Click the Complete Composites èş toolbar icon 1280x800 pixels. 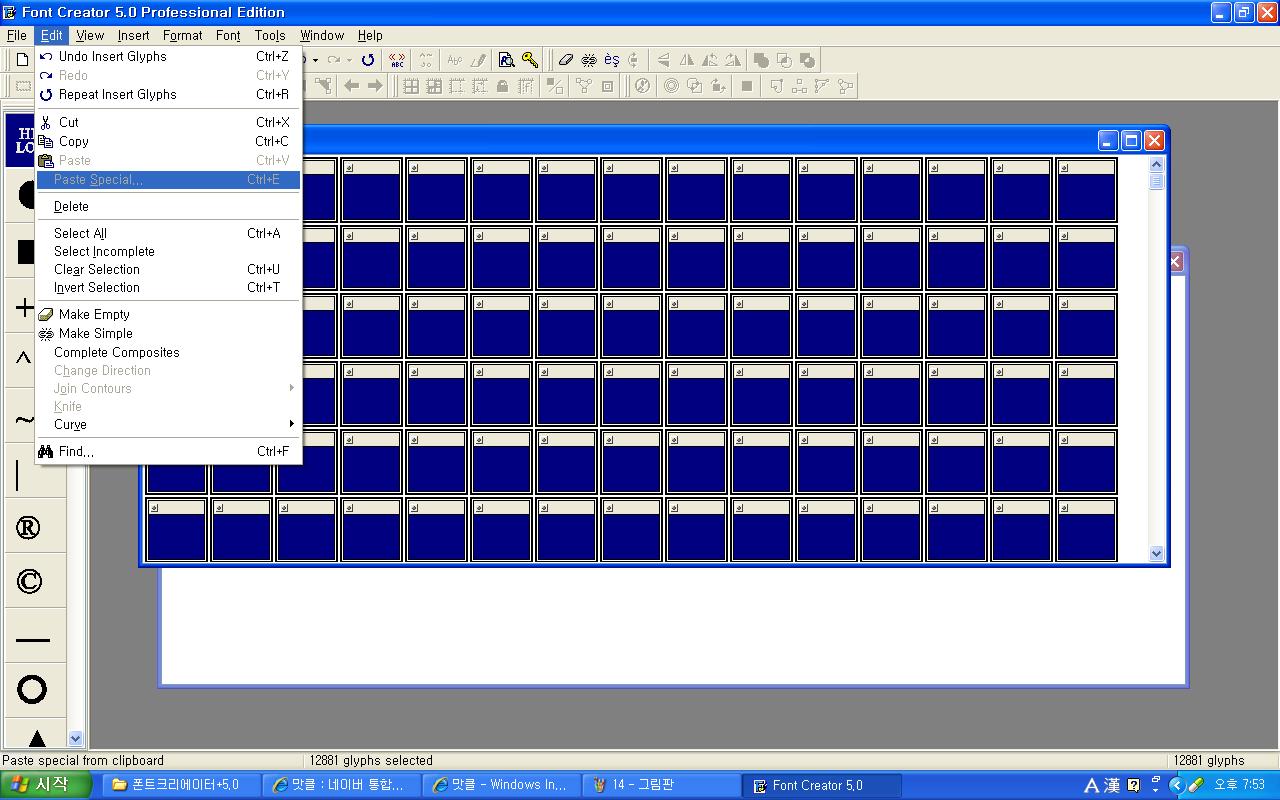(612, 60)
